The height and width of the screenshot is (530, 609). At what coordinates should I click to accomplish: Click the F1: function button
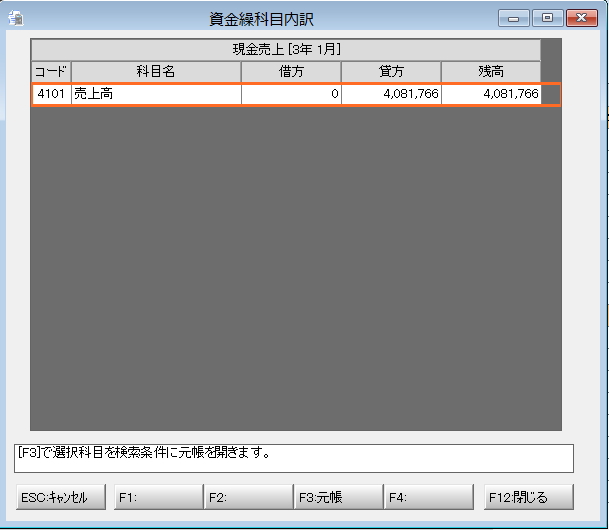pyautogui.click(x=159, y=497)
